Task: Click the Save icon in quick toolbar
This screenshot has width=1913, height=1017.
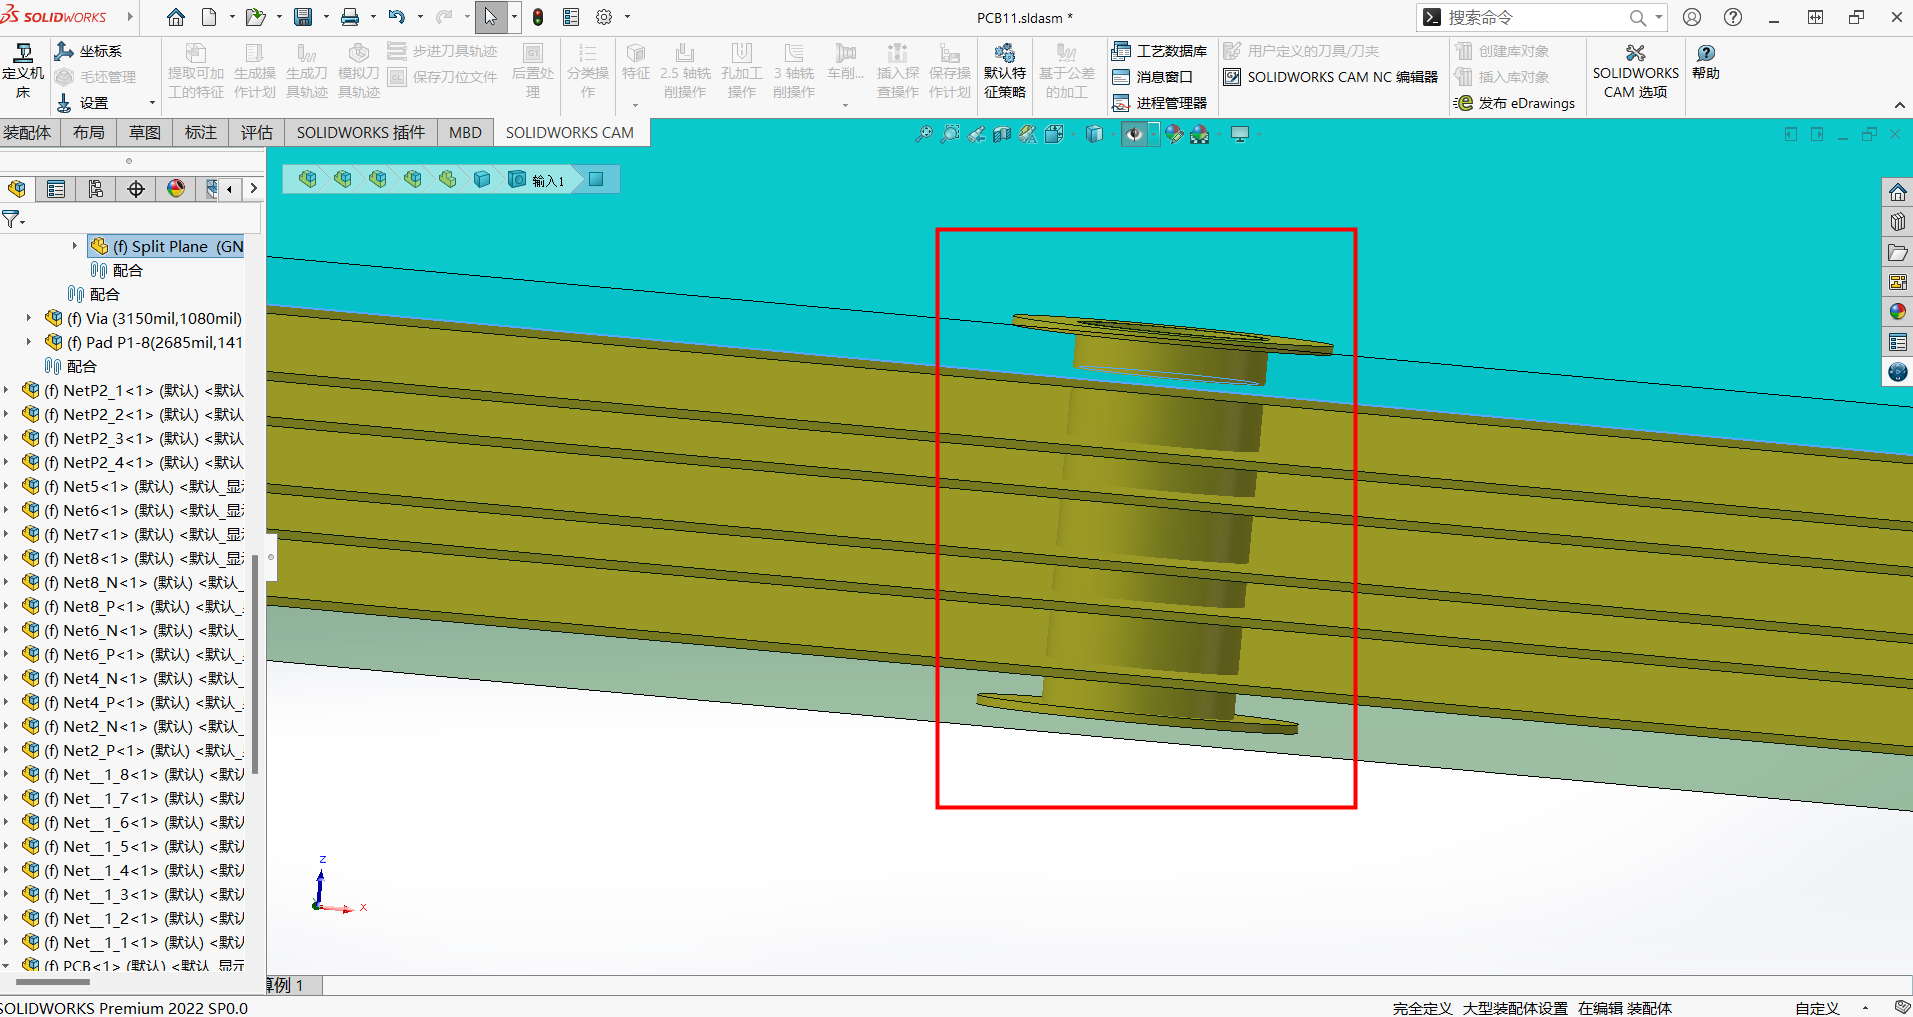Action: pos(302,17)
